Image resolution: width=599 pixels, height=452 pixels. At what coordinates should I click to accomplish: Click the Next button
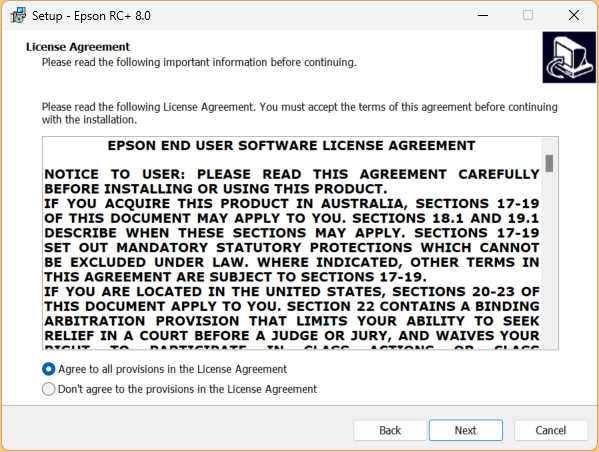(x=466, y=430)
